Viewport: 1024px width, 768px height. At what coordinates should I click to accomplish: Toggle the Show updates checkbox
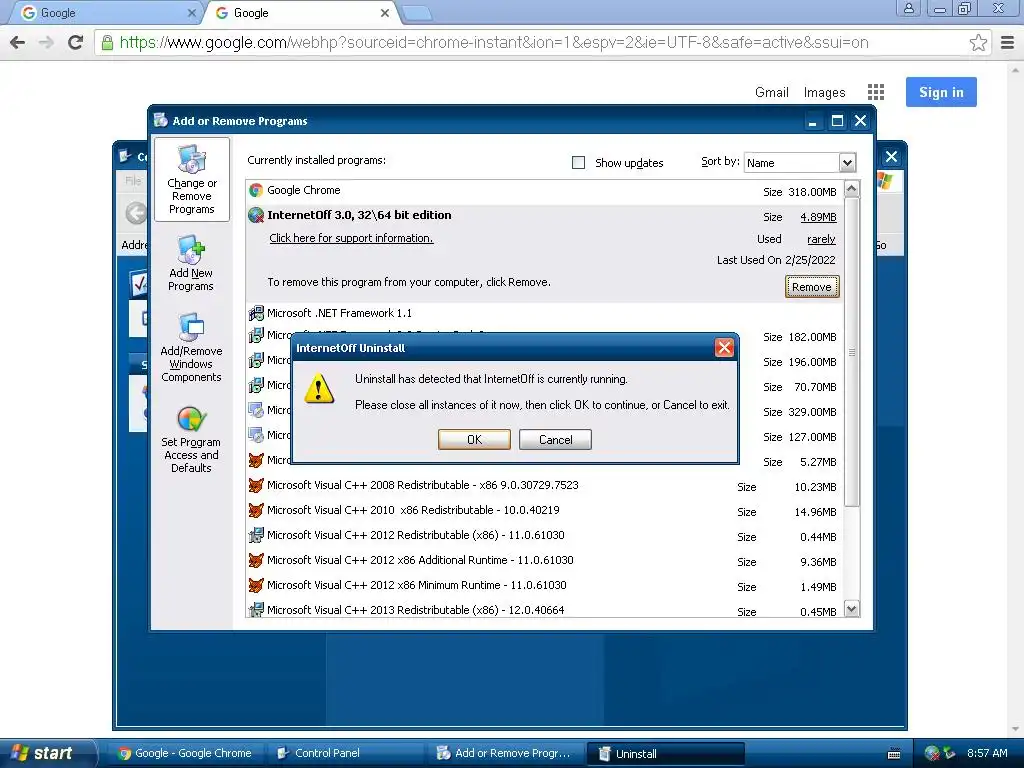pos(579,163)
